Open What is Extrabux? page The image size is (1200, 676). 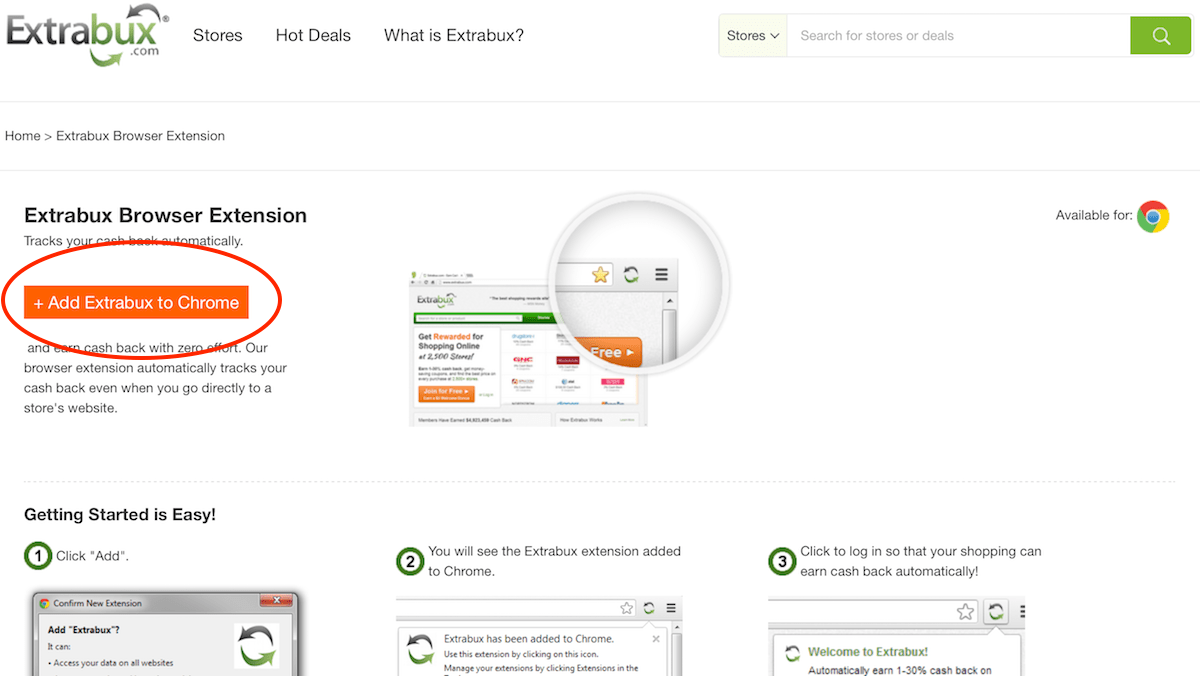454,36
